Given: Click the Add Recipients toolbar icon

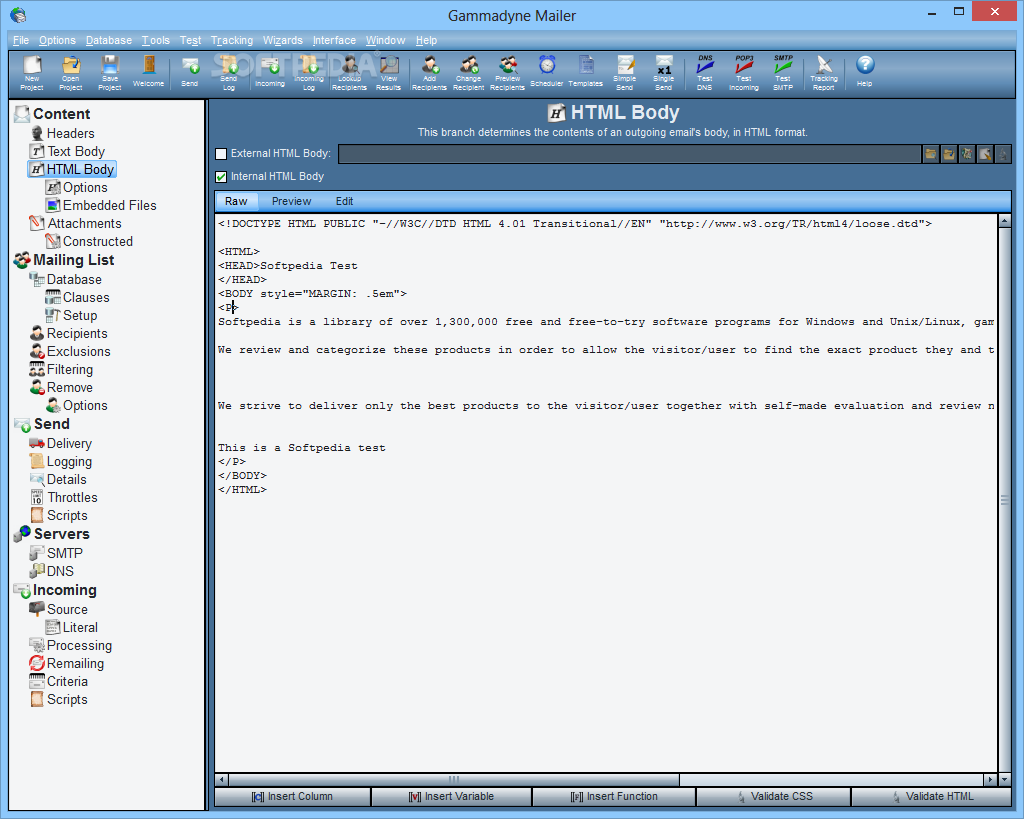Looking at the screenshot, I should 429,72.
